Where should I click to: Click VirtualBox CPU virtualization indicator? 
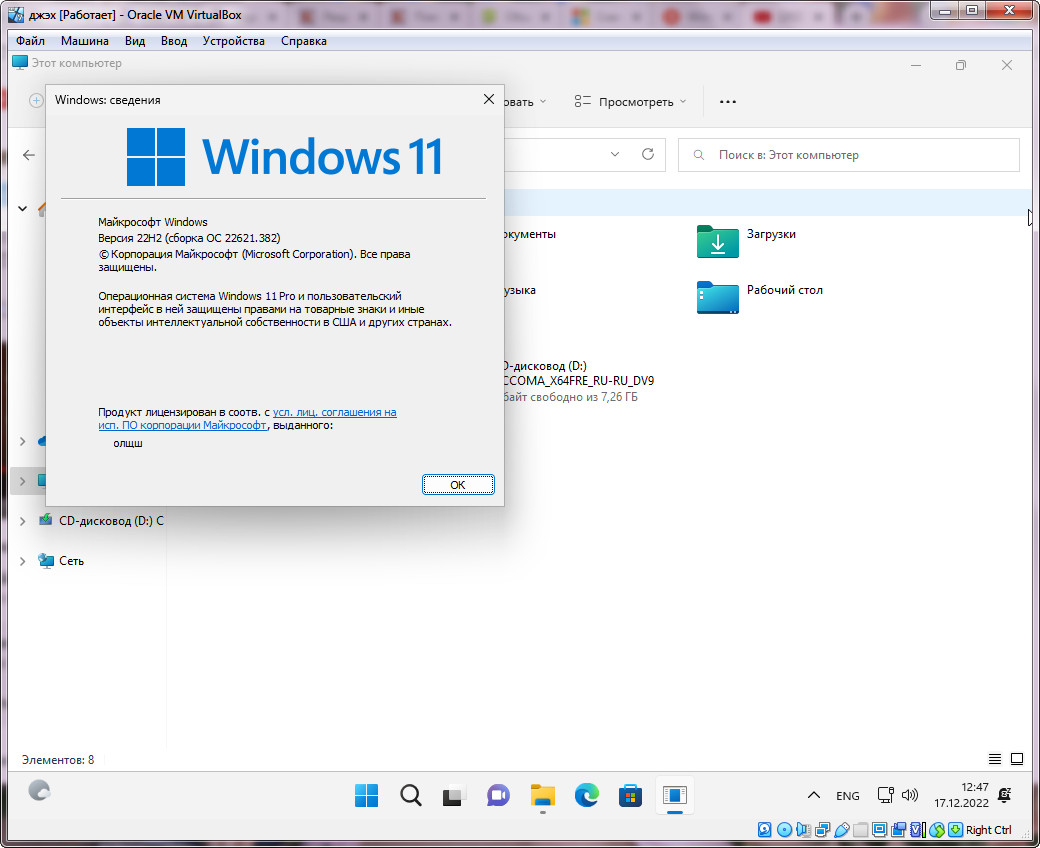(917, 829)
